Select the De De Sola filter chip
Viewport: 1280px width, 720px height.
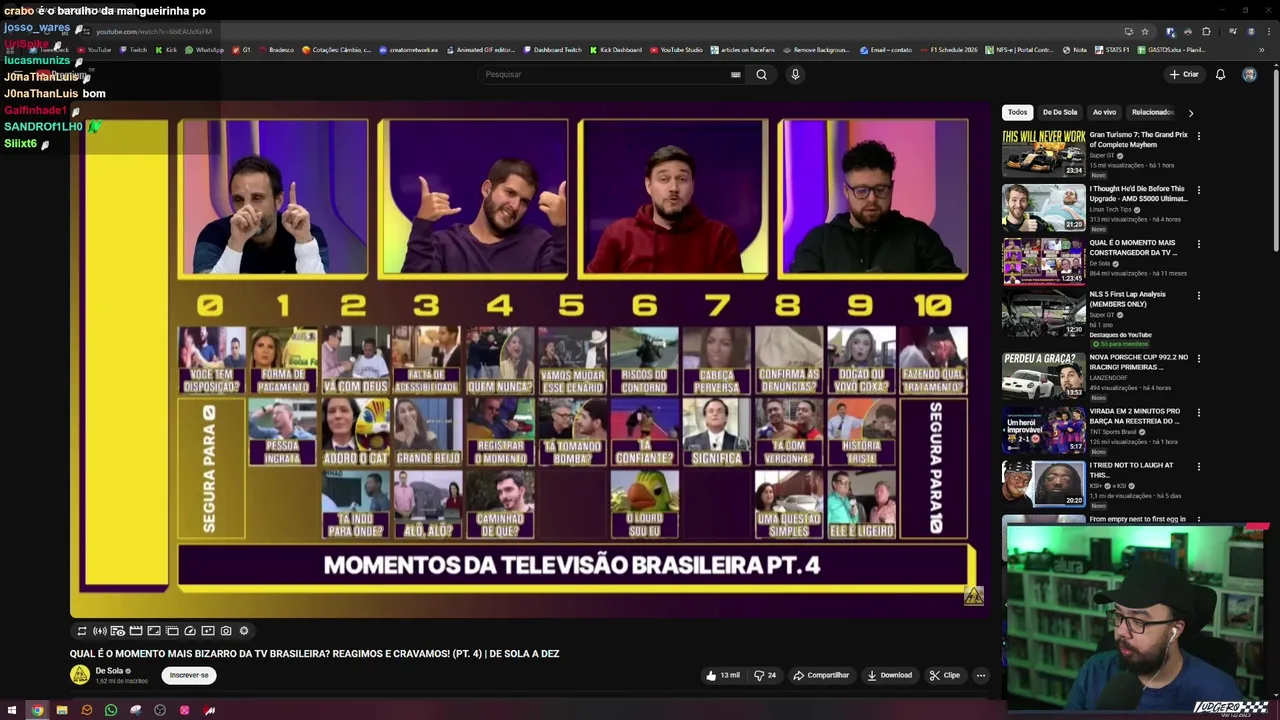coord(1060,112)
